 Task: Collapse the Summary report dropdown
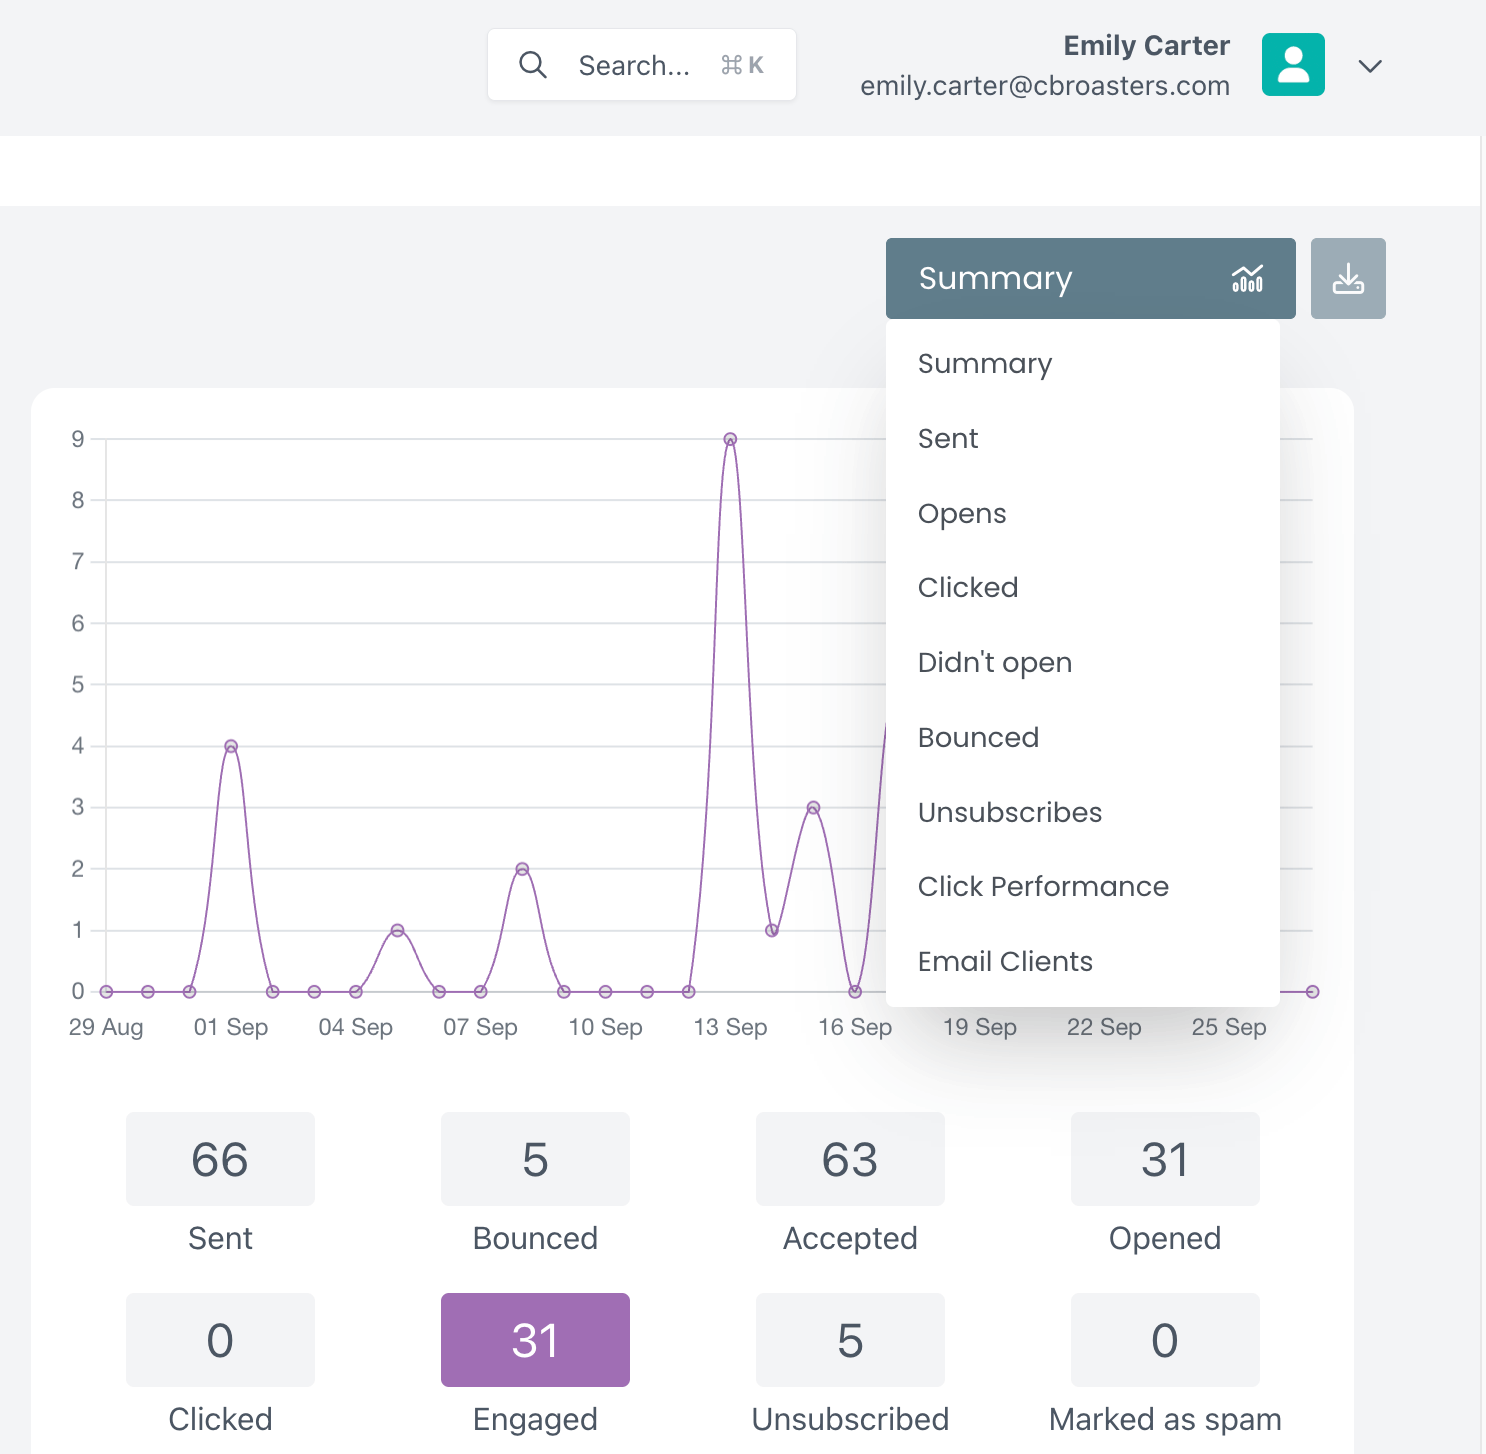coord(1089,279)
